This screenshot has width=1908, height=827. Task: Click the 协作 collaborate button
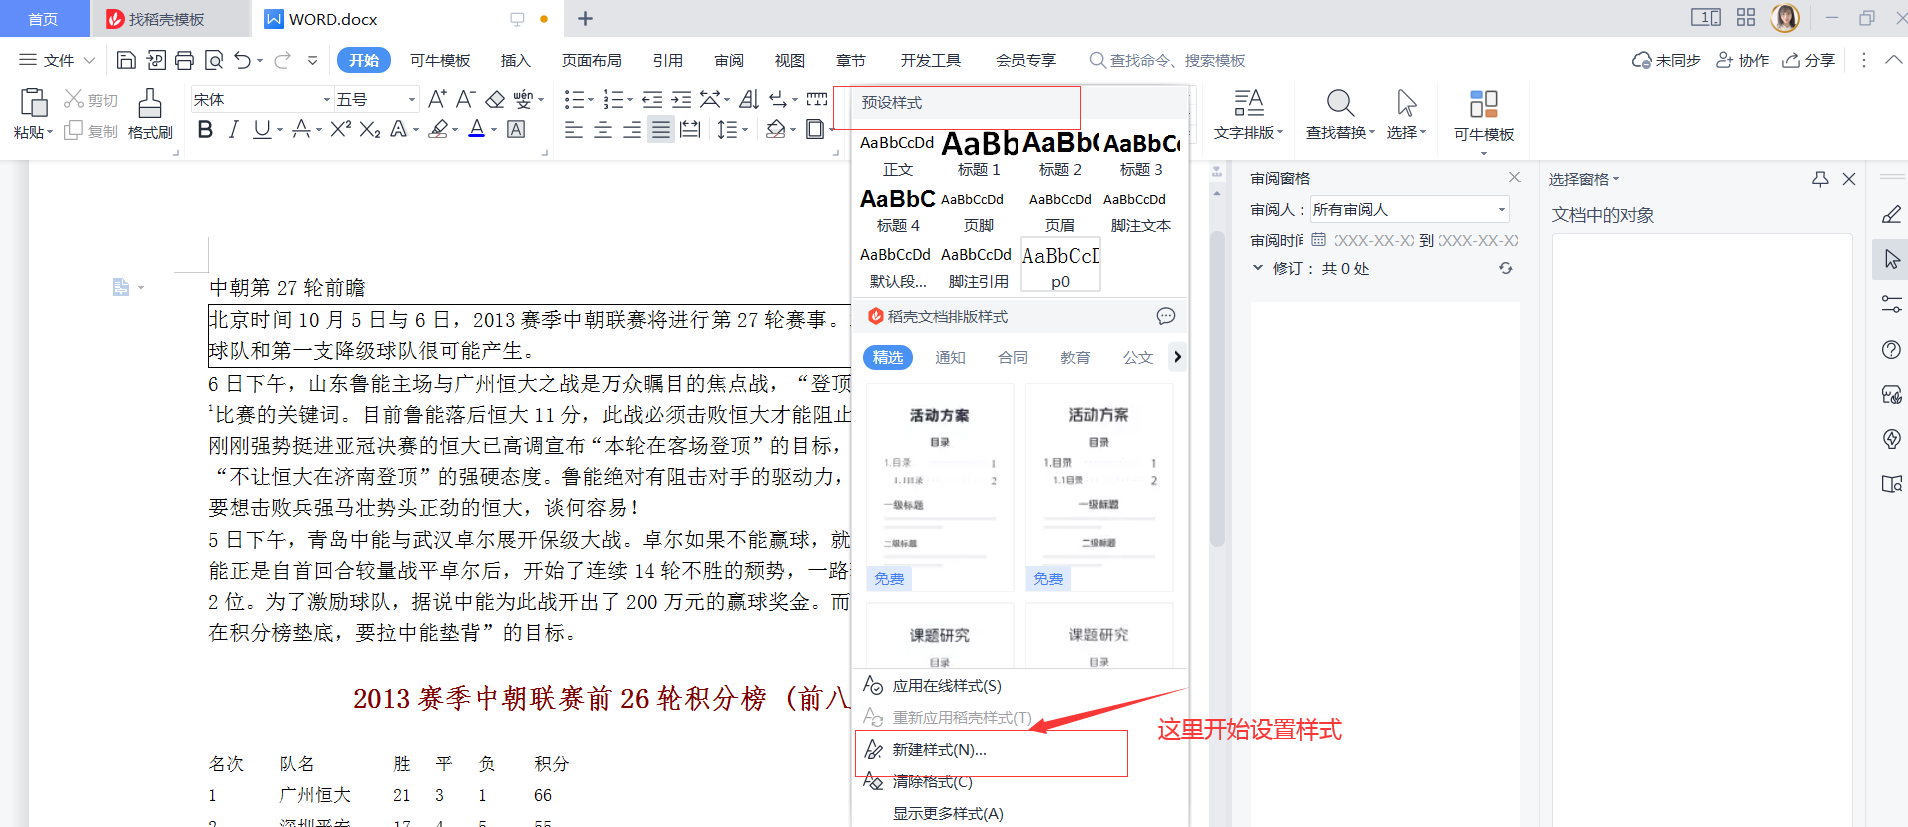(x=1742, y=60)
